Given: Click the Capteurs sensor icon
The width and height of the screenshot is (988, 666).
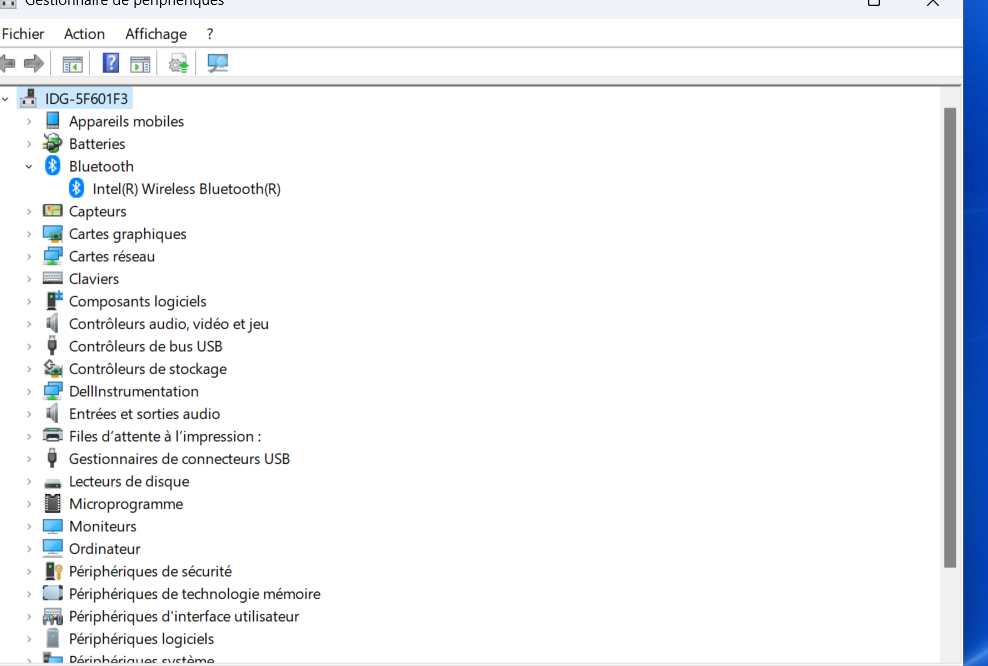Looking at the screenshot, I should (52, 210).
